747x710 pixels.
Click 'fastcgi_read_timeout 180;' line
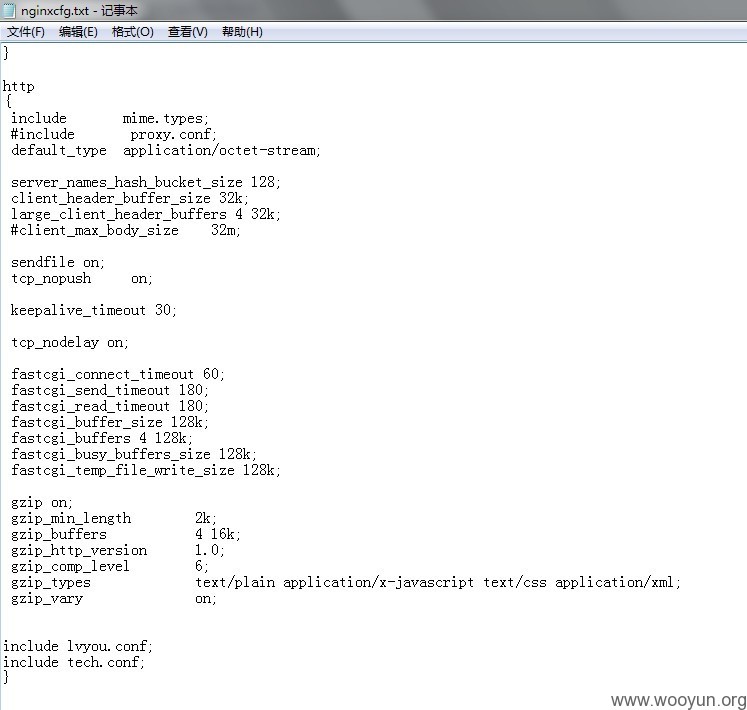(110, 406)
